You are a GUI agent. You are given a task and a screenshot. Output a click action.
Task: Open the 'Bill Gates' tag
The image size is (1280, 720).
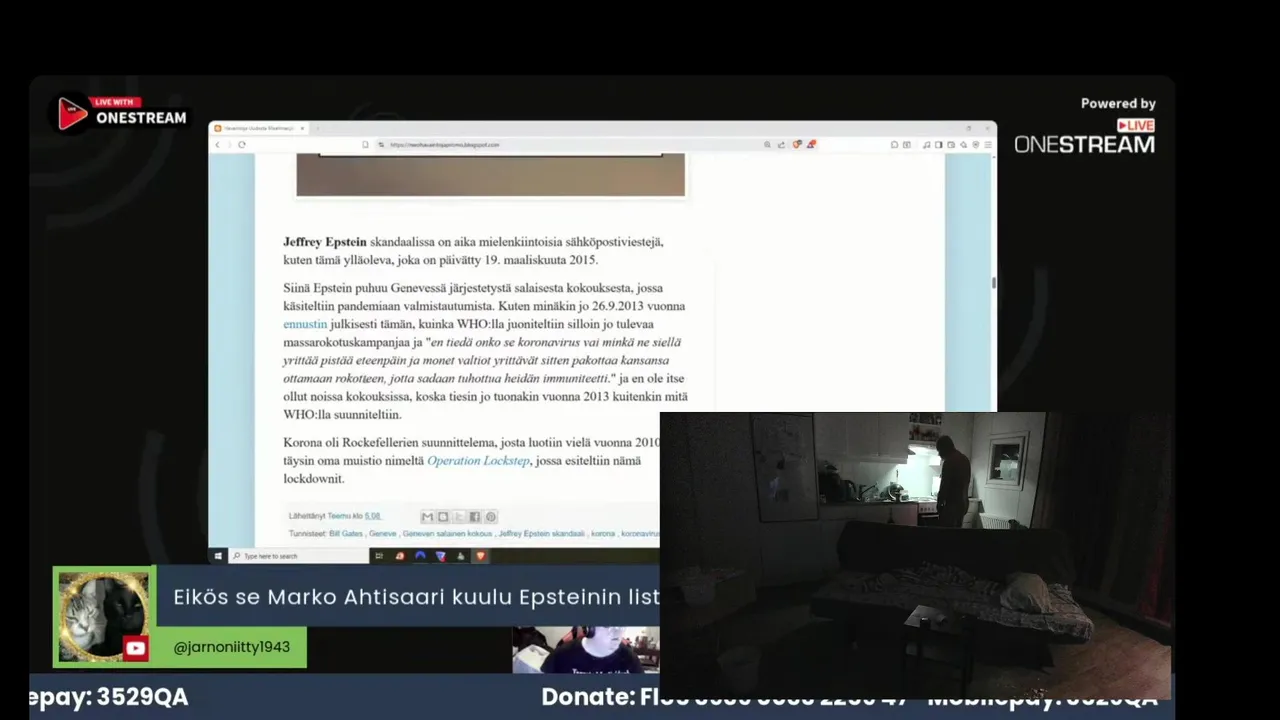coord(346,534)
